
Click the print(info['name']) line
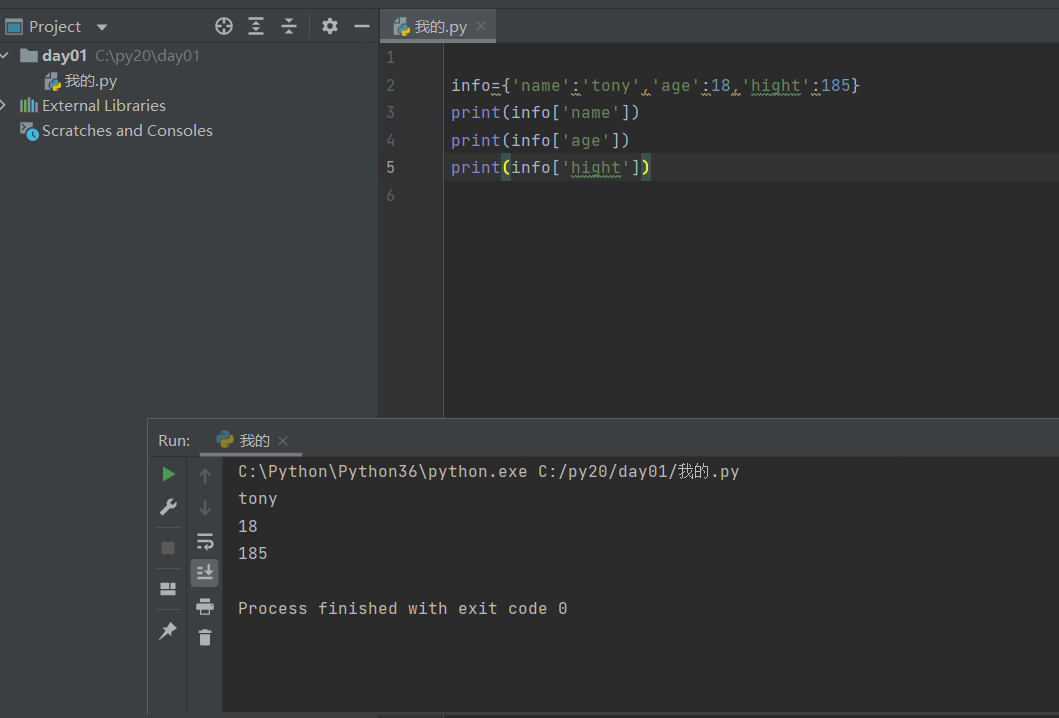point(545,112)
